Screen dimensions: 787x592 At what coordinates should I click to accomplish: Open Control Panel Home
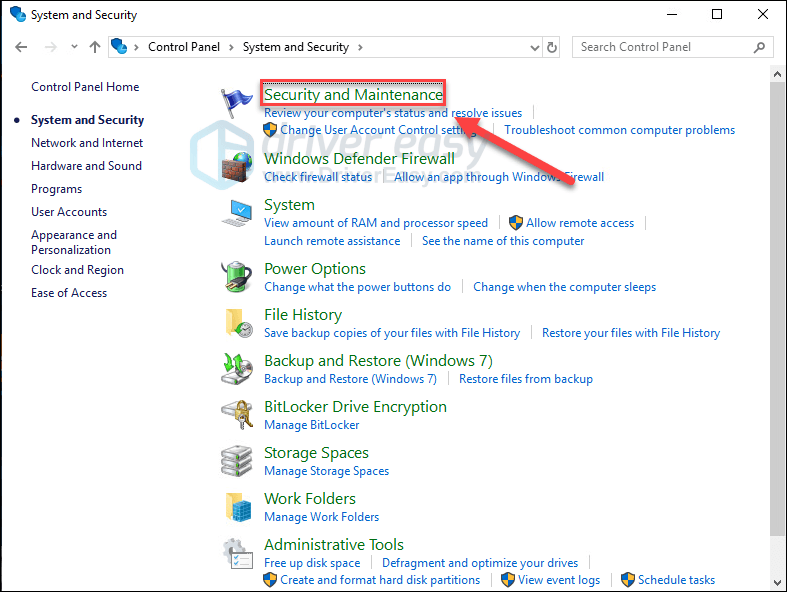click(x=85, y=87)
